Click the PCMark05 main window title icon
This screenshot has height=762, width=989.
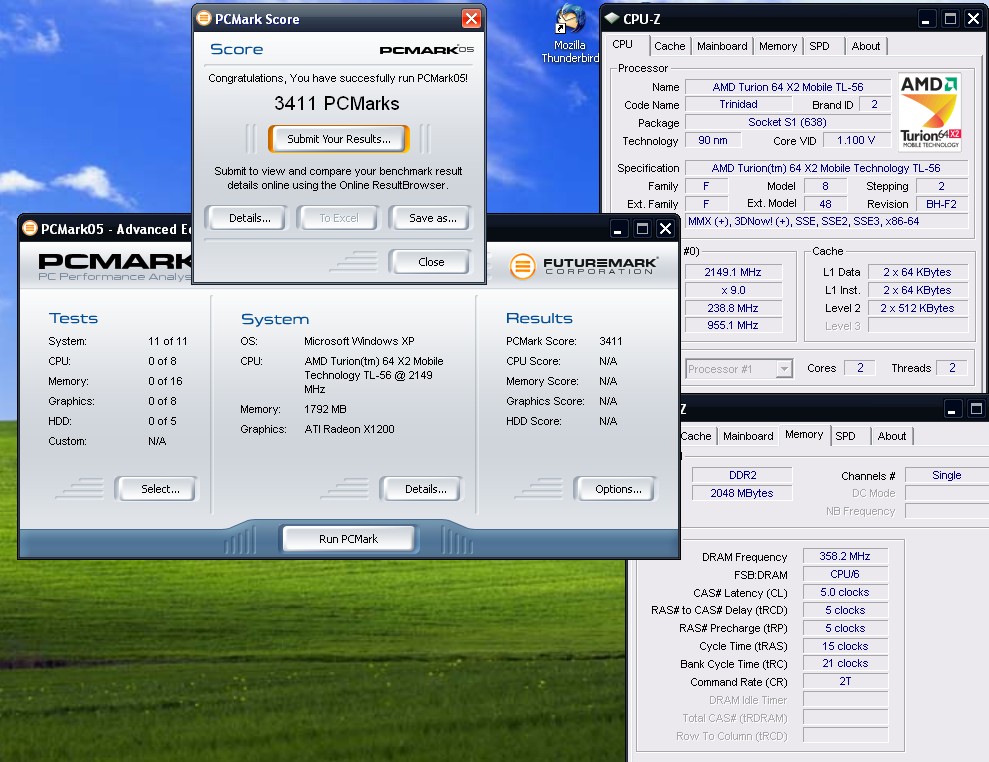click(30, 228)
